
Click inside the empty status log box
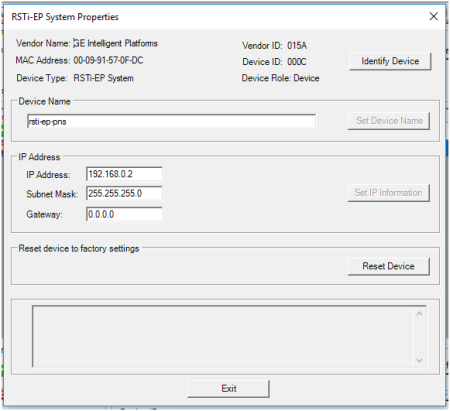[223, 336]
